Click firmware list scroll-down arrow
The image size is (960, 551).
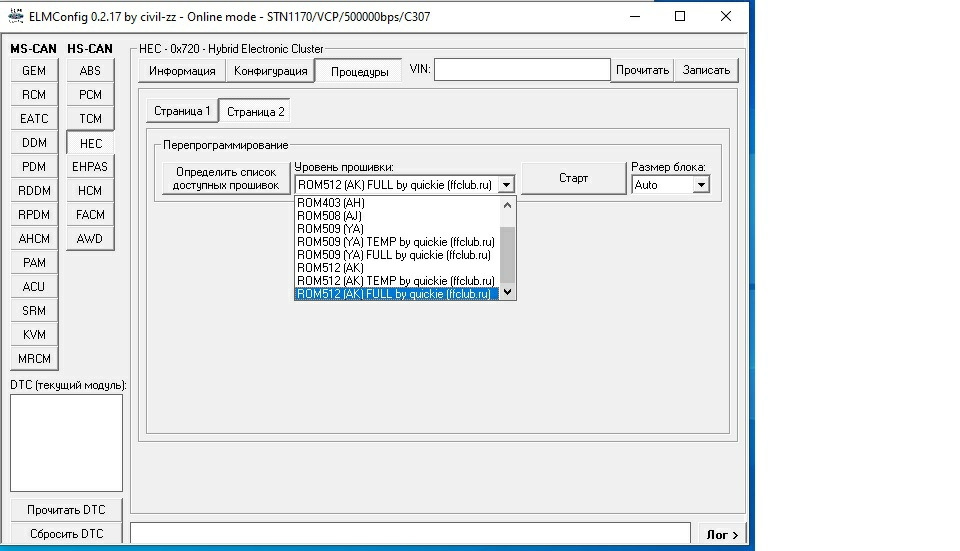click(507, 292)
